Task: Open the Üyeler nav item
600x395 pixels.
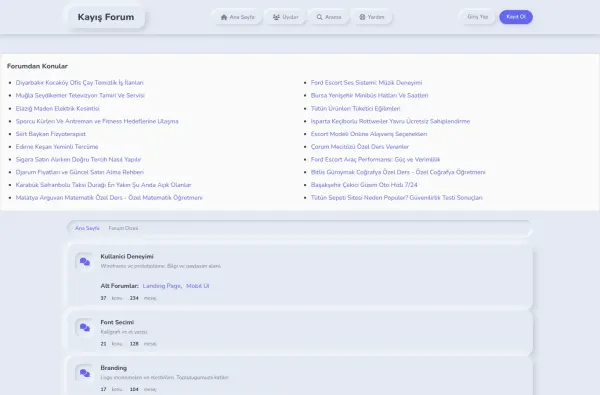Action: tap(285, 17)
